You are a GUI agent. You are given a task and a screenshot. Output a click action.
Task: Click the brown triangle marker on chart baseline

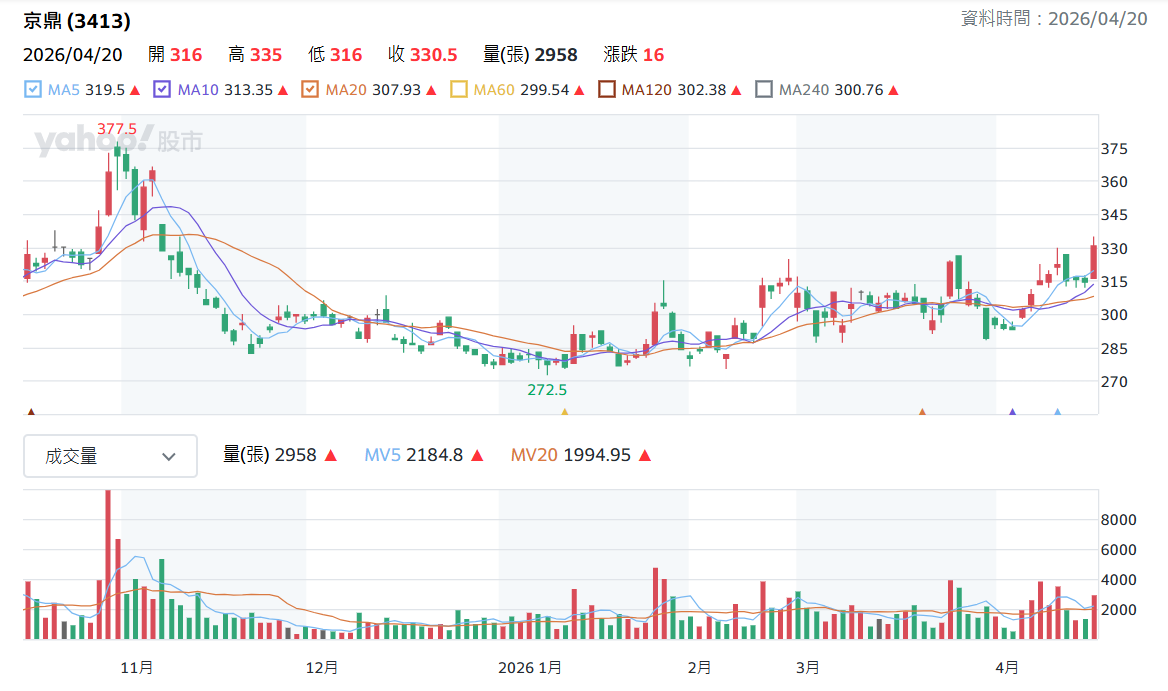[x=31, y=411]
